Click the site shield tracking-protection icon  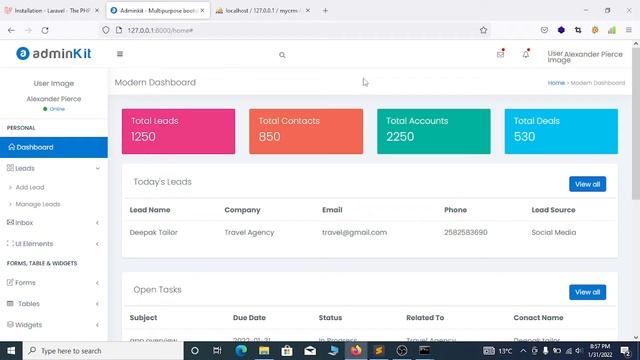[x=106, y=30]
